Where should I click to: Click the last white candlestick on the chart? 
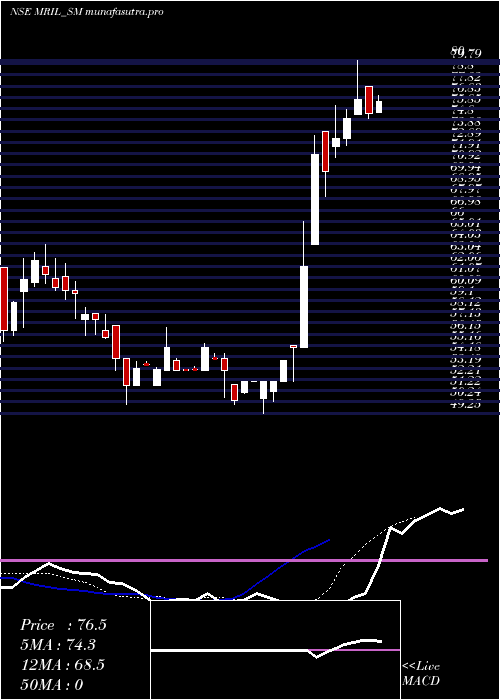pyautogui.click(x=379, y=107)
